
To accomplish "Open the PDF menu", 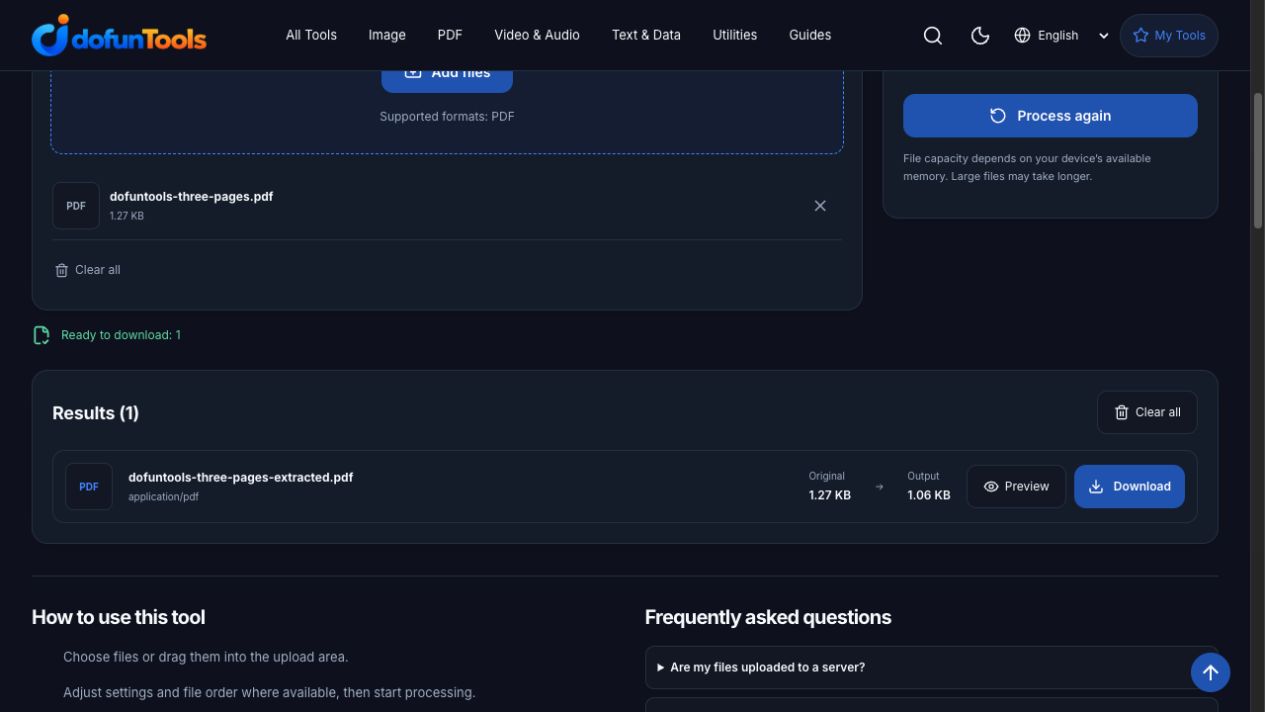I will (450, 35).
